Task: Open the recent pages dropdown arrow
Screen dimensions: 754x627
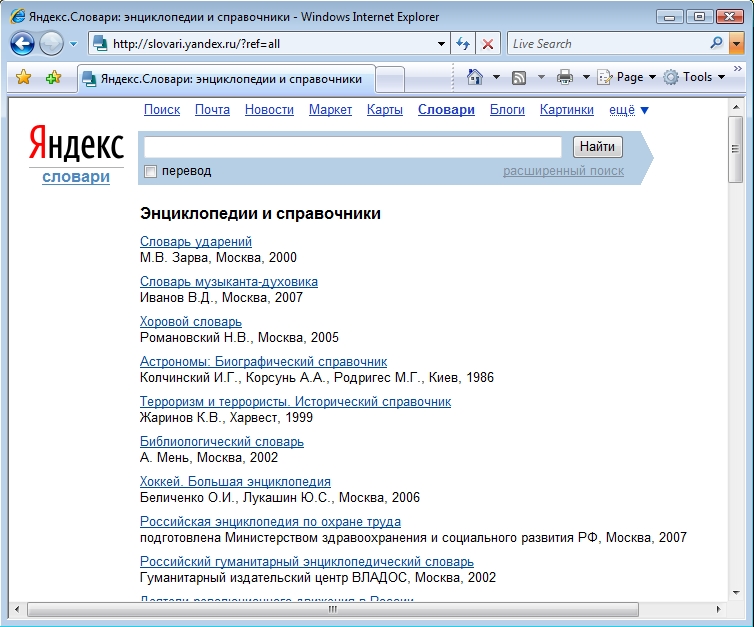Action: coord(73,44)
